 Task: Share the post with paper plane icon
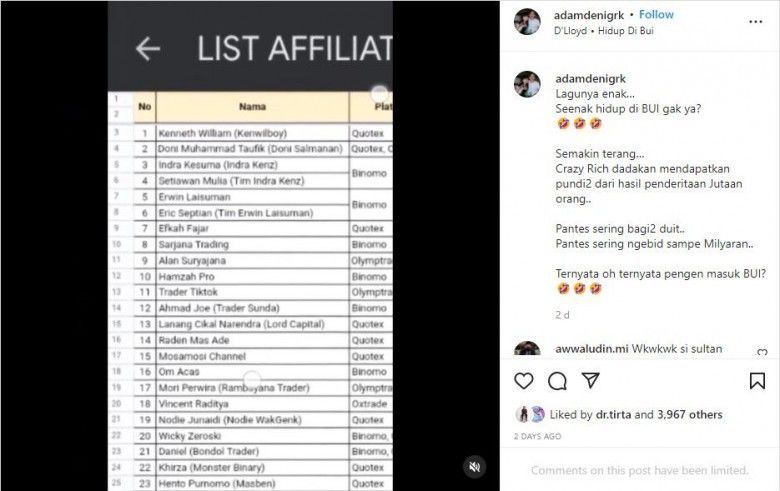pos(591,381)
